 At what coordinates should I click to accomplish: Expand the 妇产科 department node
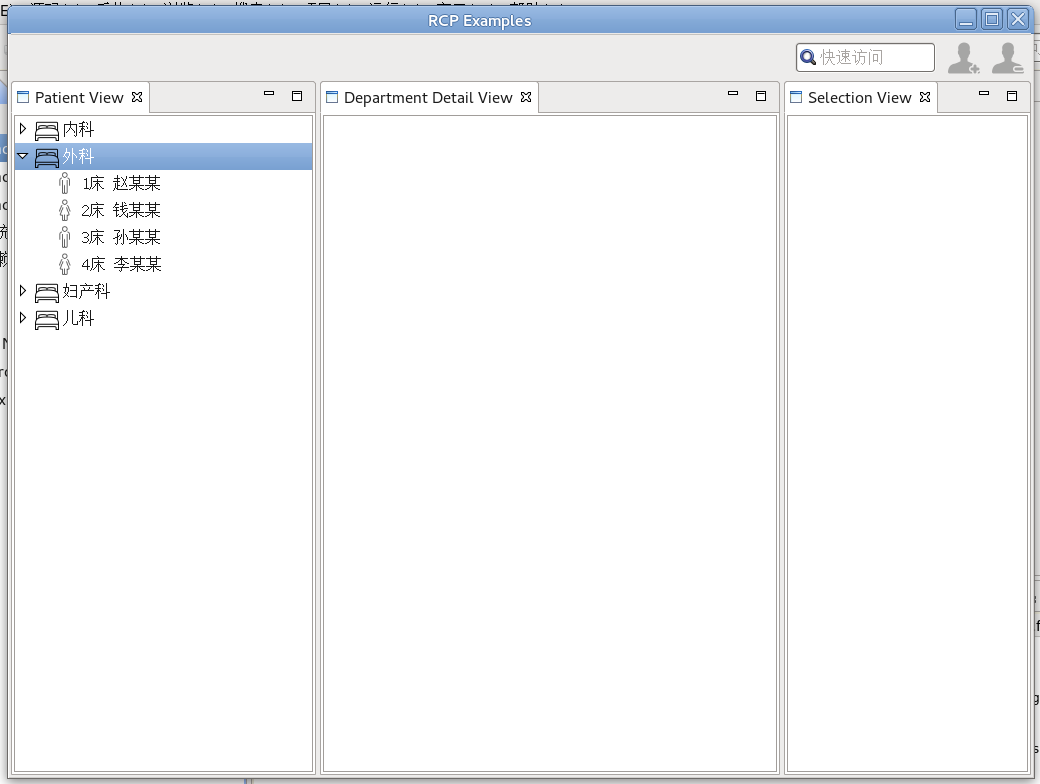pos(23,291)
